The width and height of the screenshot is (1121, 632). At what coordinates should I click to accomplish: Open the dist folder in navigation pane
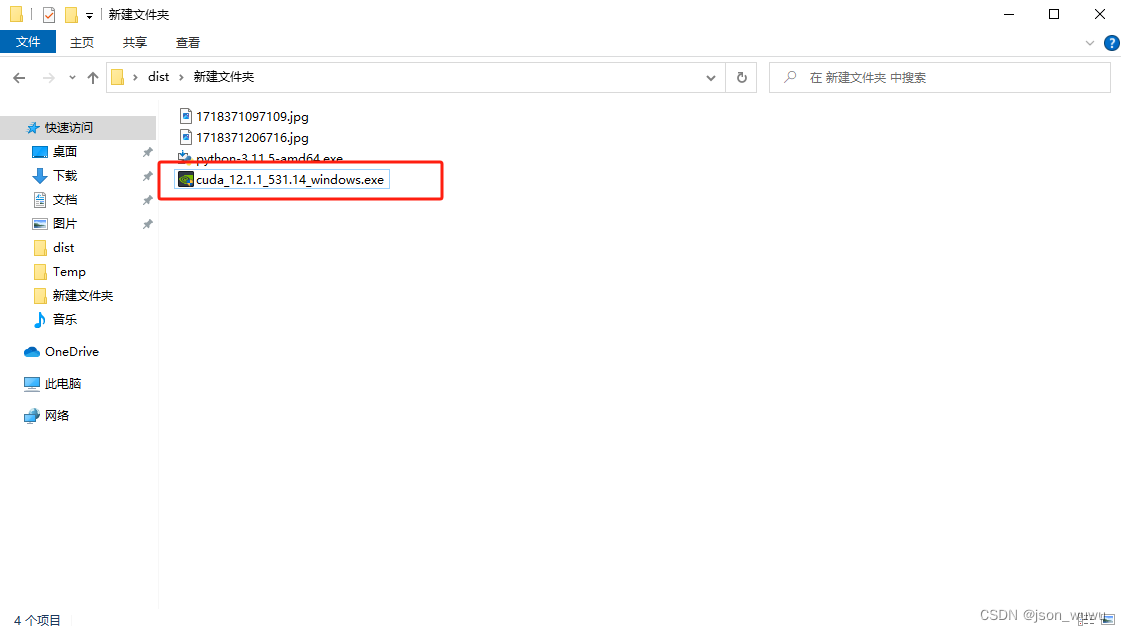click(x=63, y=247)
